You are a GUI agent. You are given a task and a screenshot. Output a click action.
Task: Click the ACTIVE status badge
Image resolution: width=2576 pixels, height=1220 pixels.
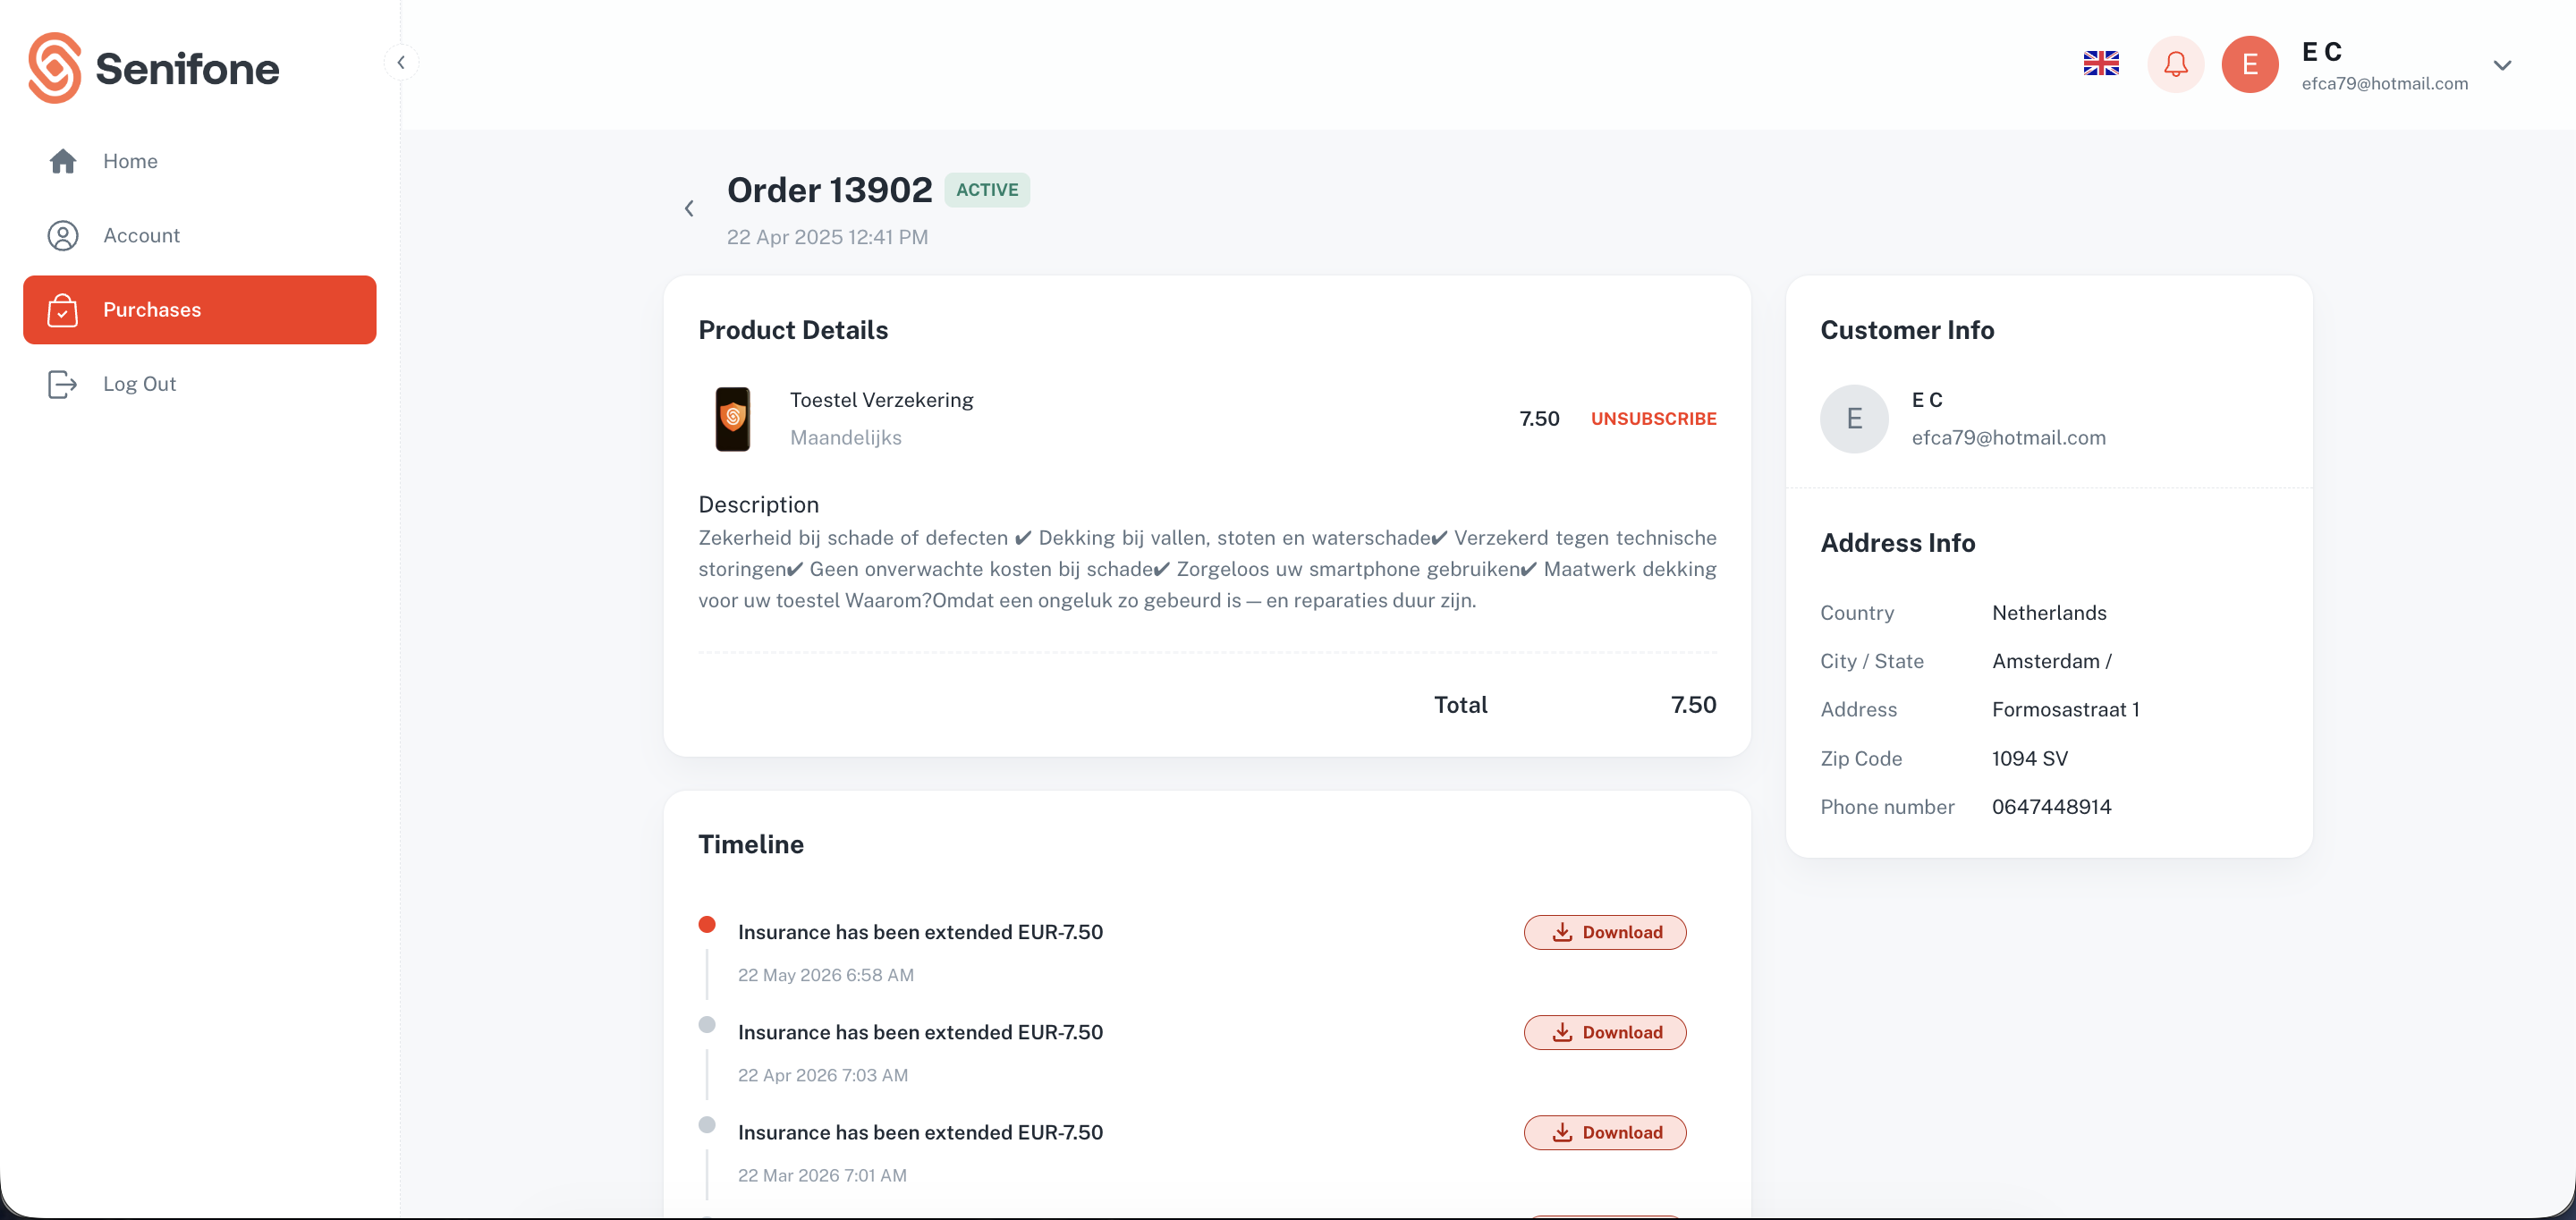coord(987,190)
